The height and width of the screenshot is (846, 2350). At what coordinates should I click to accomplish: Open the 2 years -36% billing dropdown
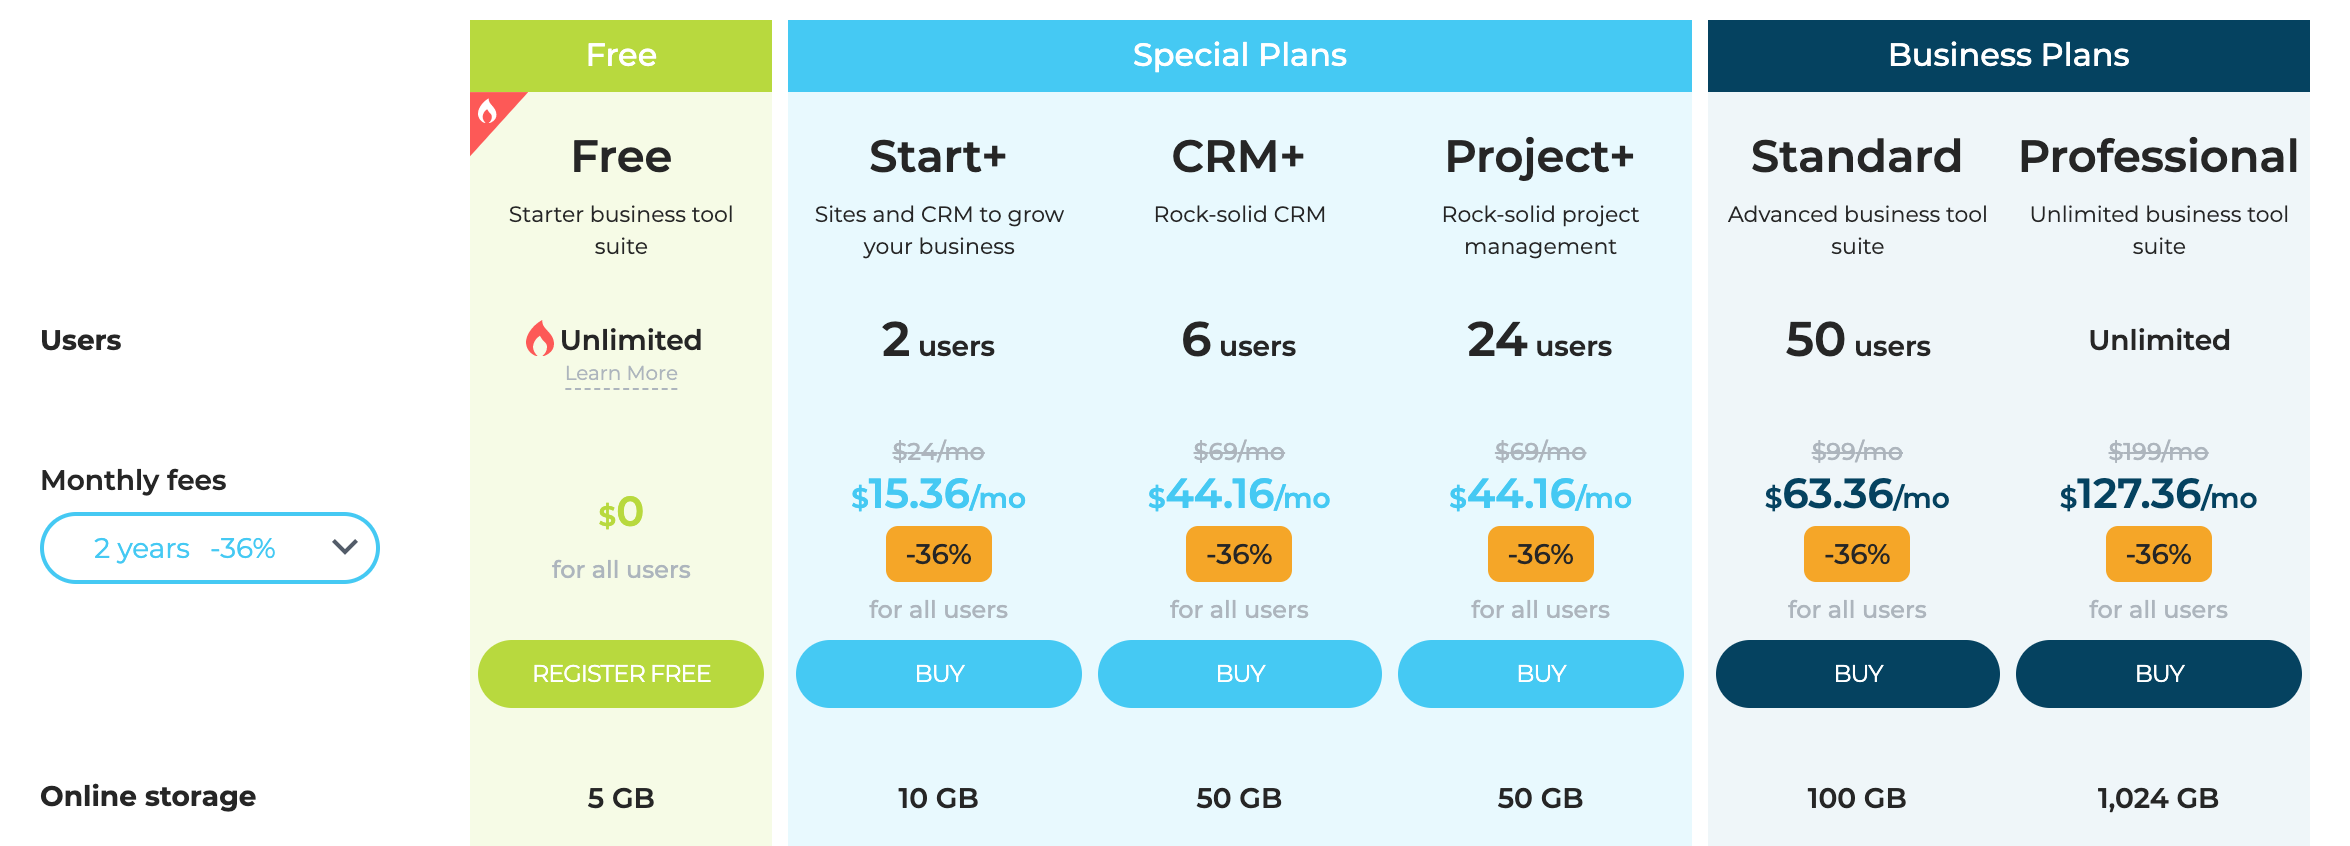(x=210, y=548)
